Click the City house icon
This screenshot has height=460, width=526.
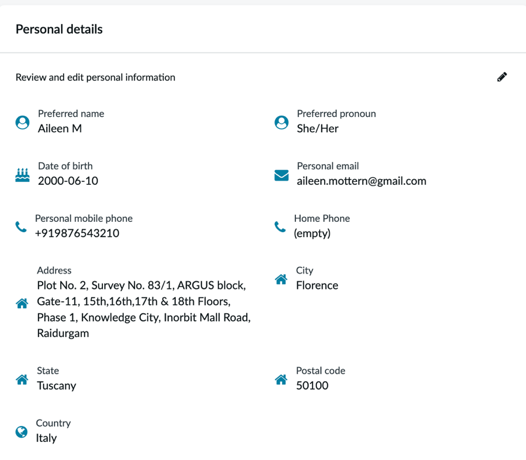[281, 279]
